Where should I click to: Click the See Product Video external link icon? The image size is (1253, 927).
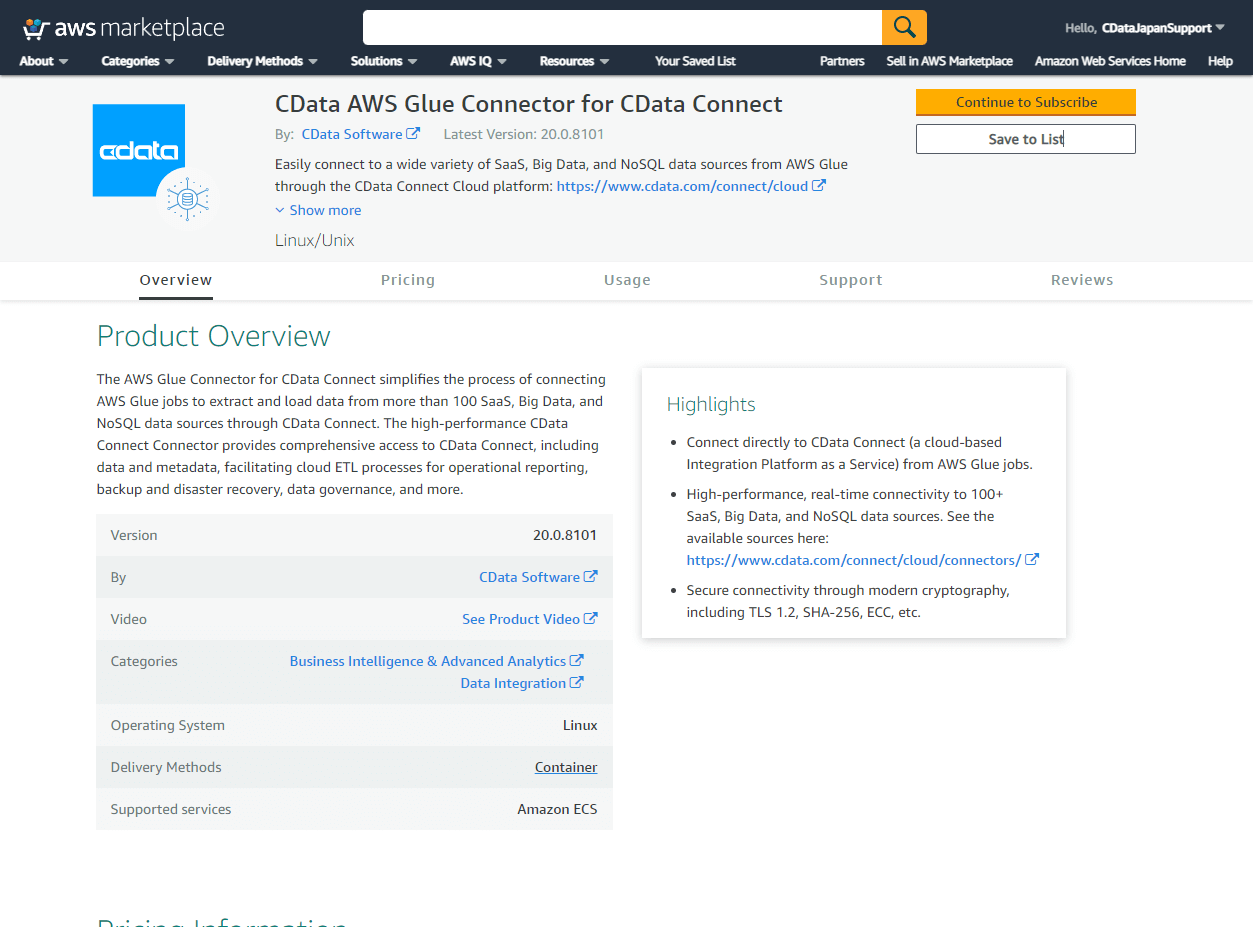pyautogui.click(x=592, y=618)
